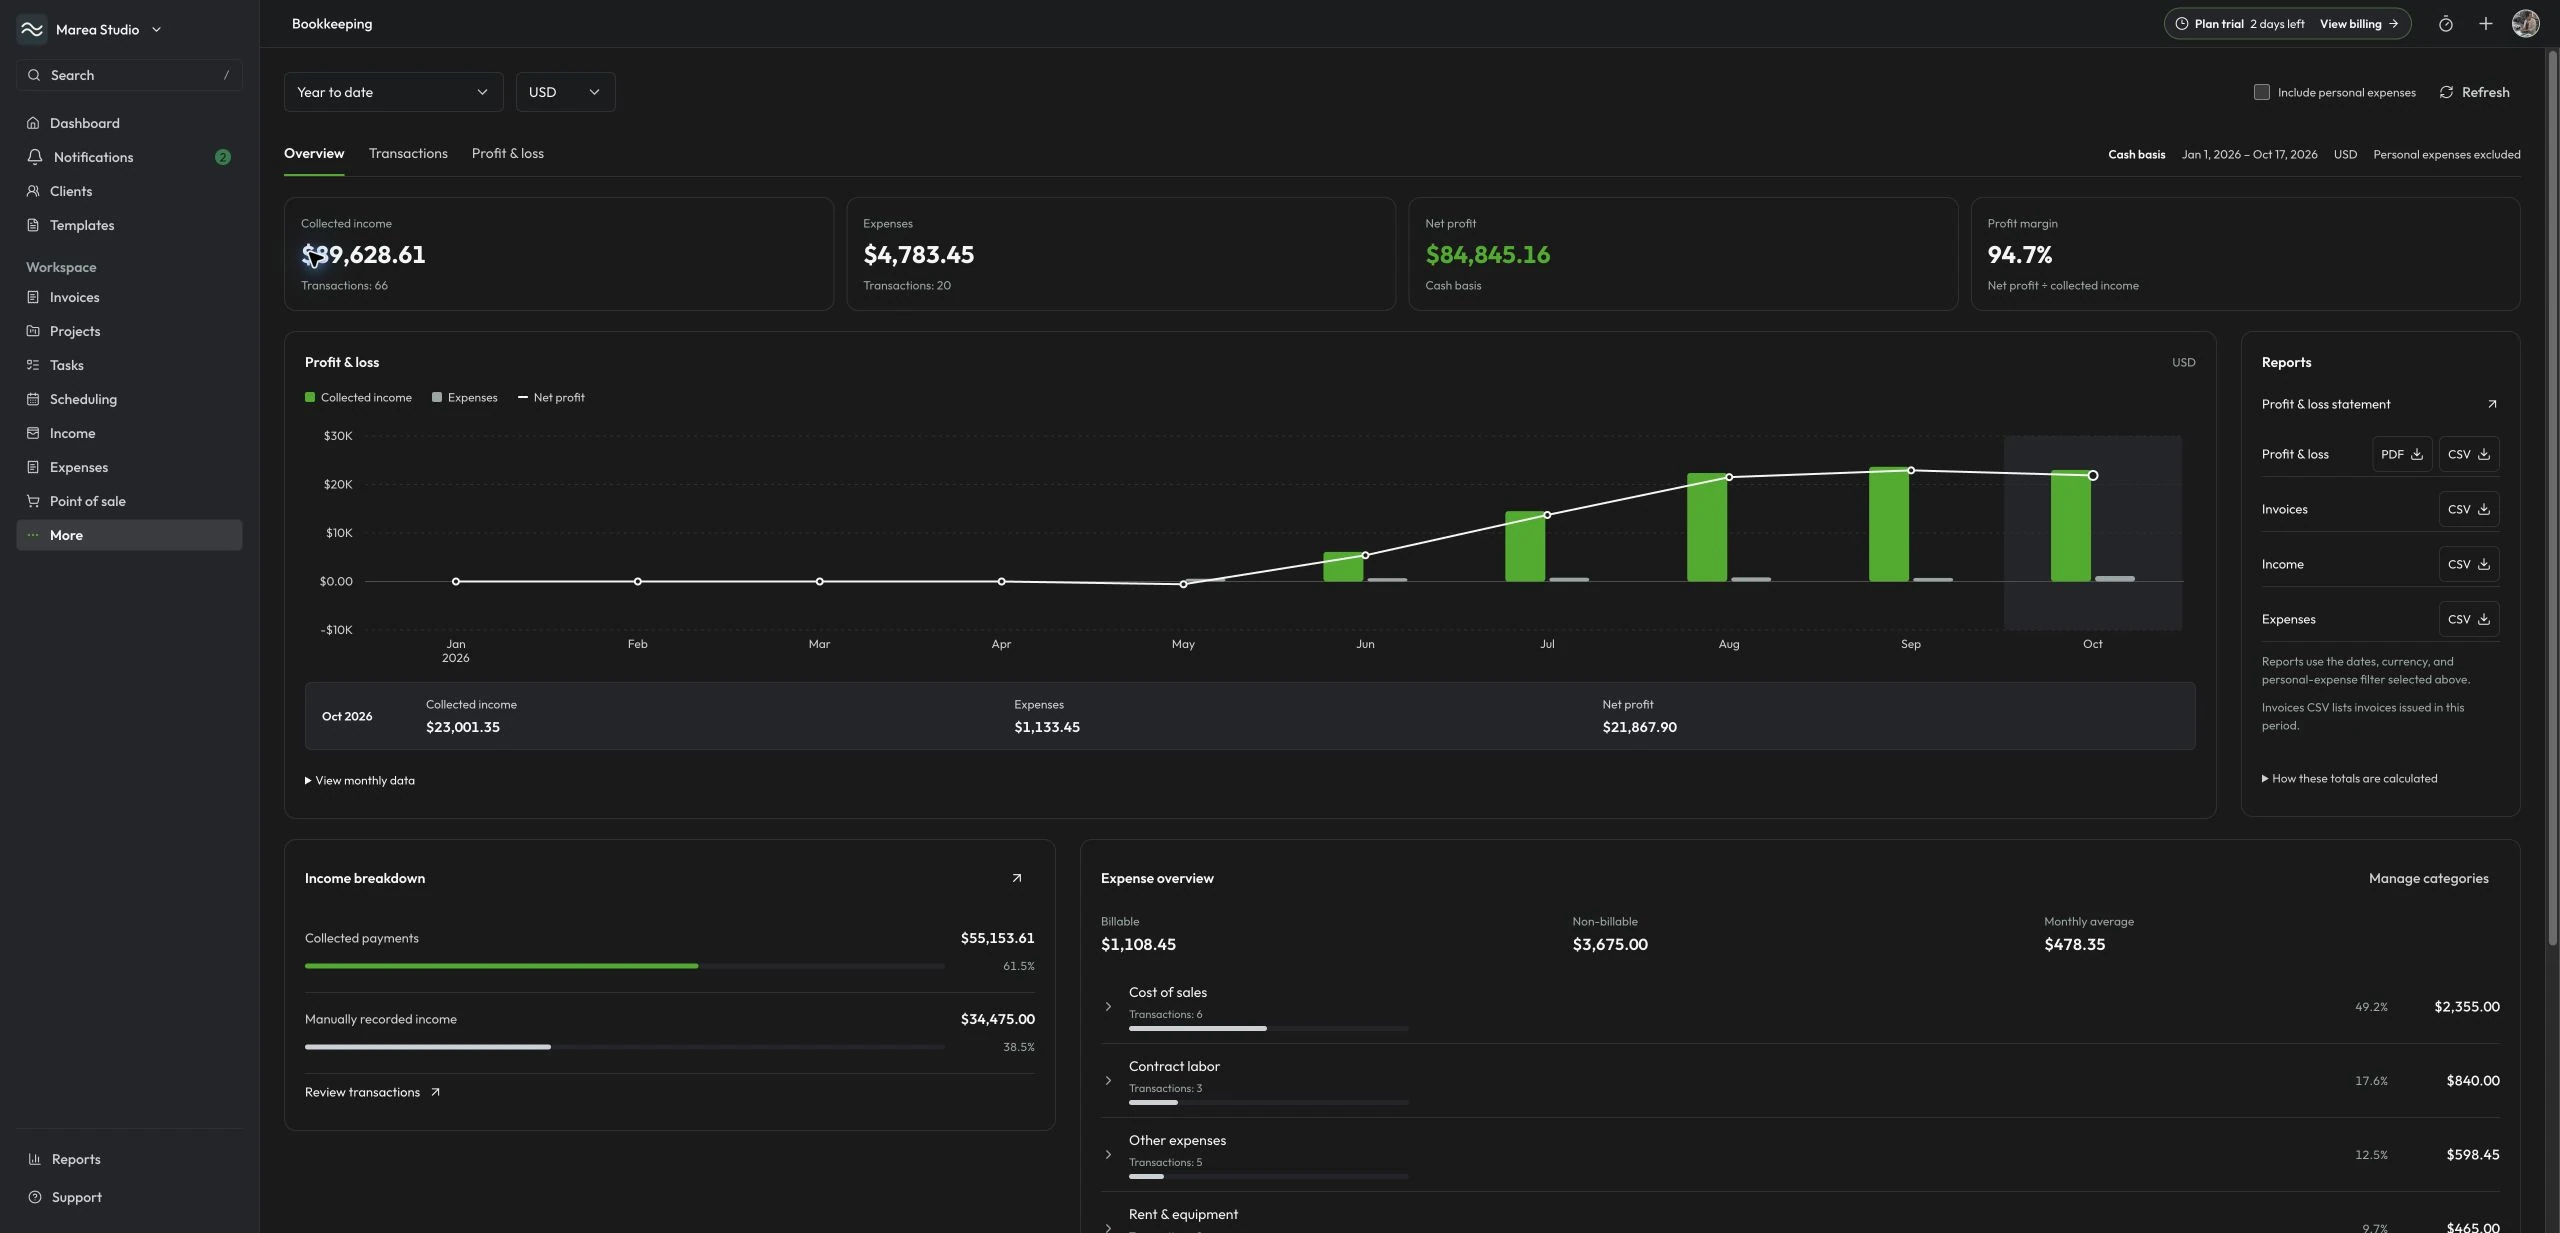Enable Include personal expenses checkbox
The image size is (2560, 1233).
(x=2261, y=92)
